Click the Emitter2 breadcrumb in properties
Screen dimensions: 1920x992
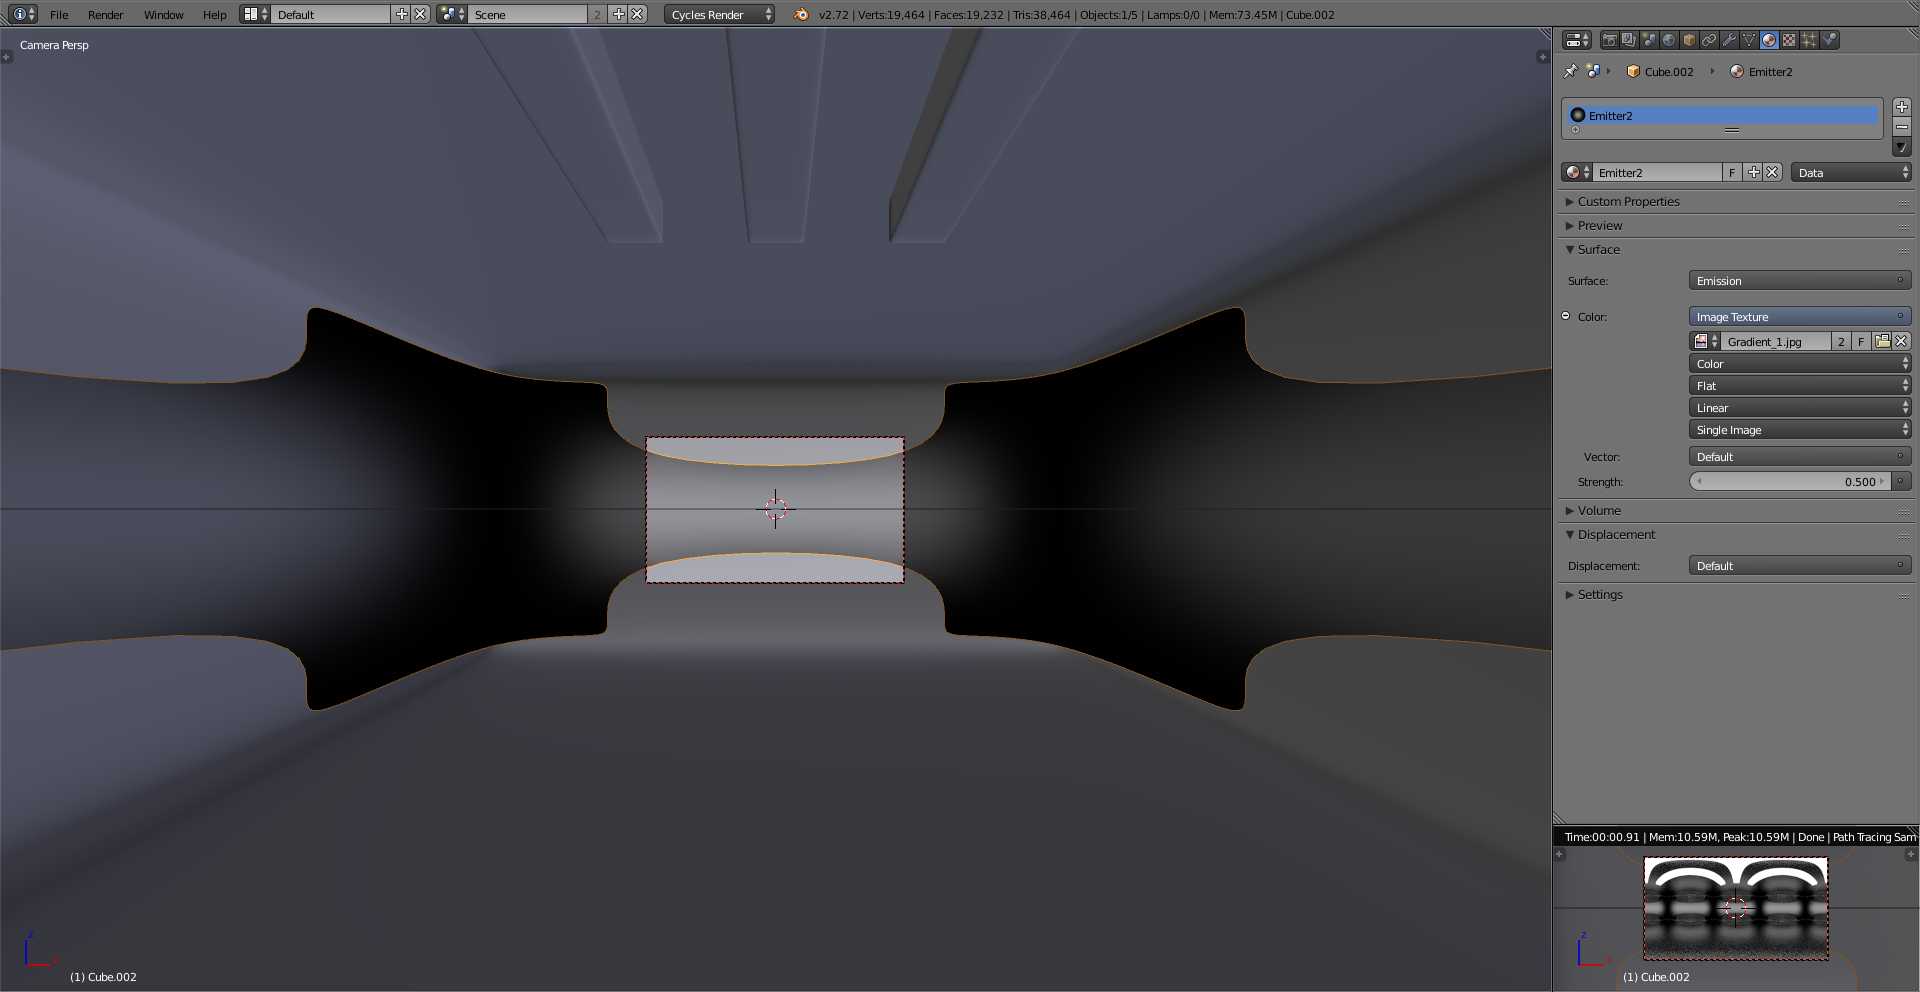pos(1762,72)
